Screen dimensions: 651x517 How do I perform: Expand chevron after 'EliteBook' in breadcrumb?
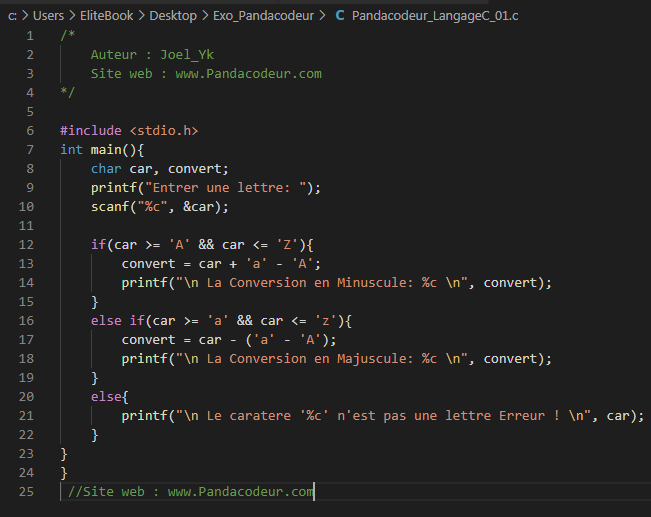(x=142, y=16)
